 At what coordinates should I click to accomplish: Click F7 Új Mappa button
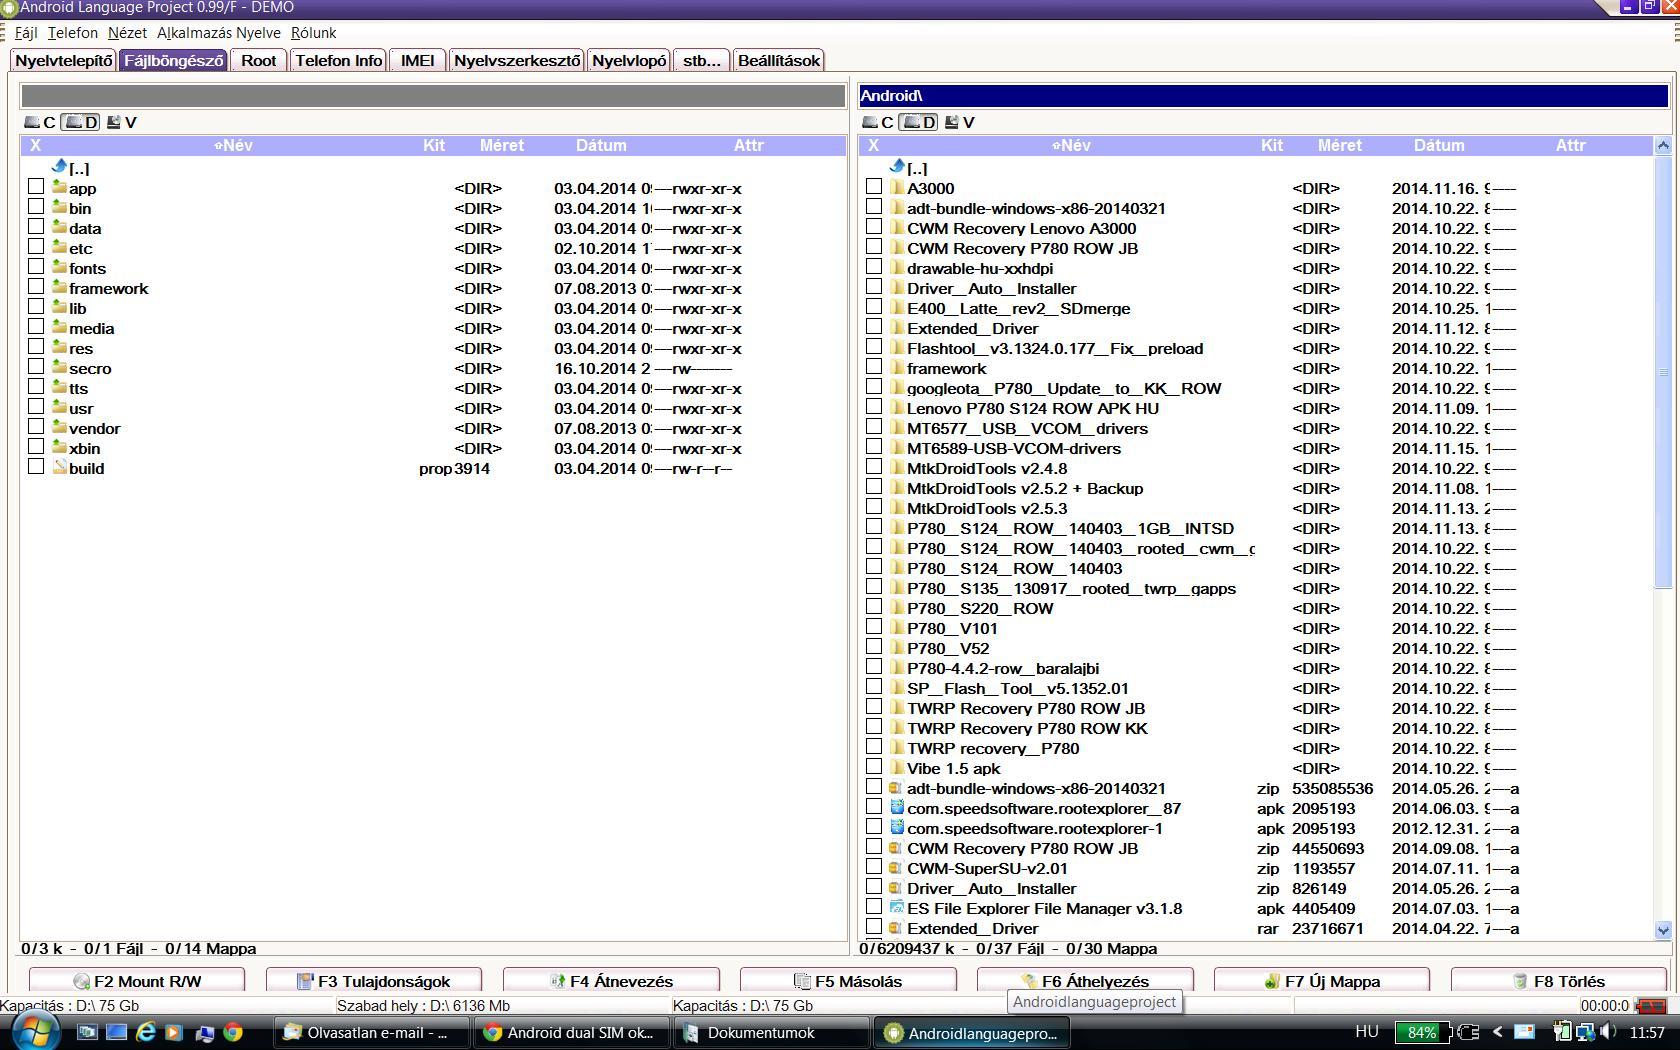(1322, 981)
